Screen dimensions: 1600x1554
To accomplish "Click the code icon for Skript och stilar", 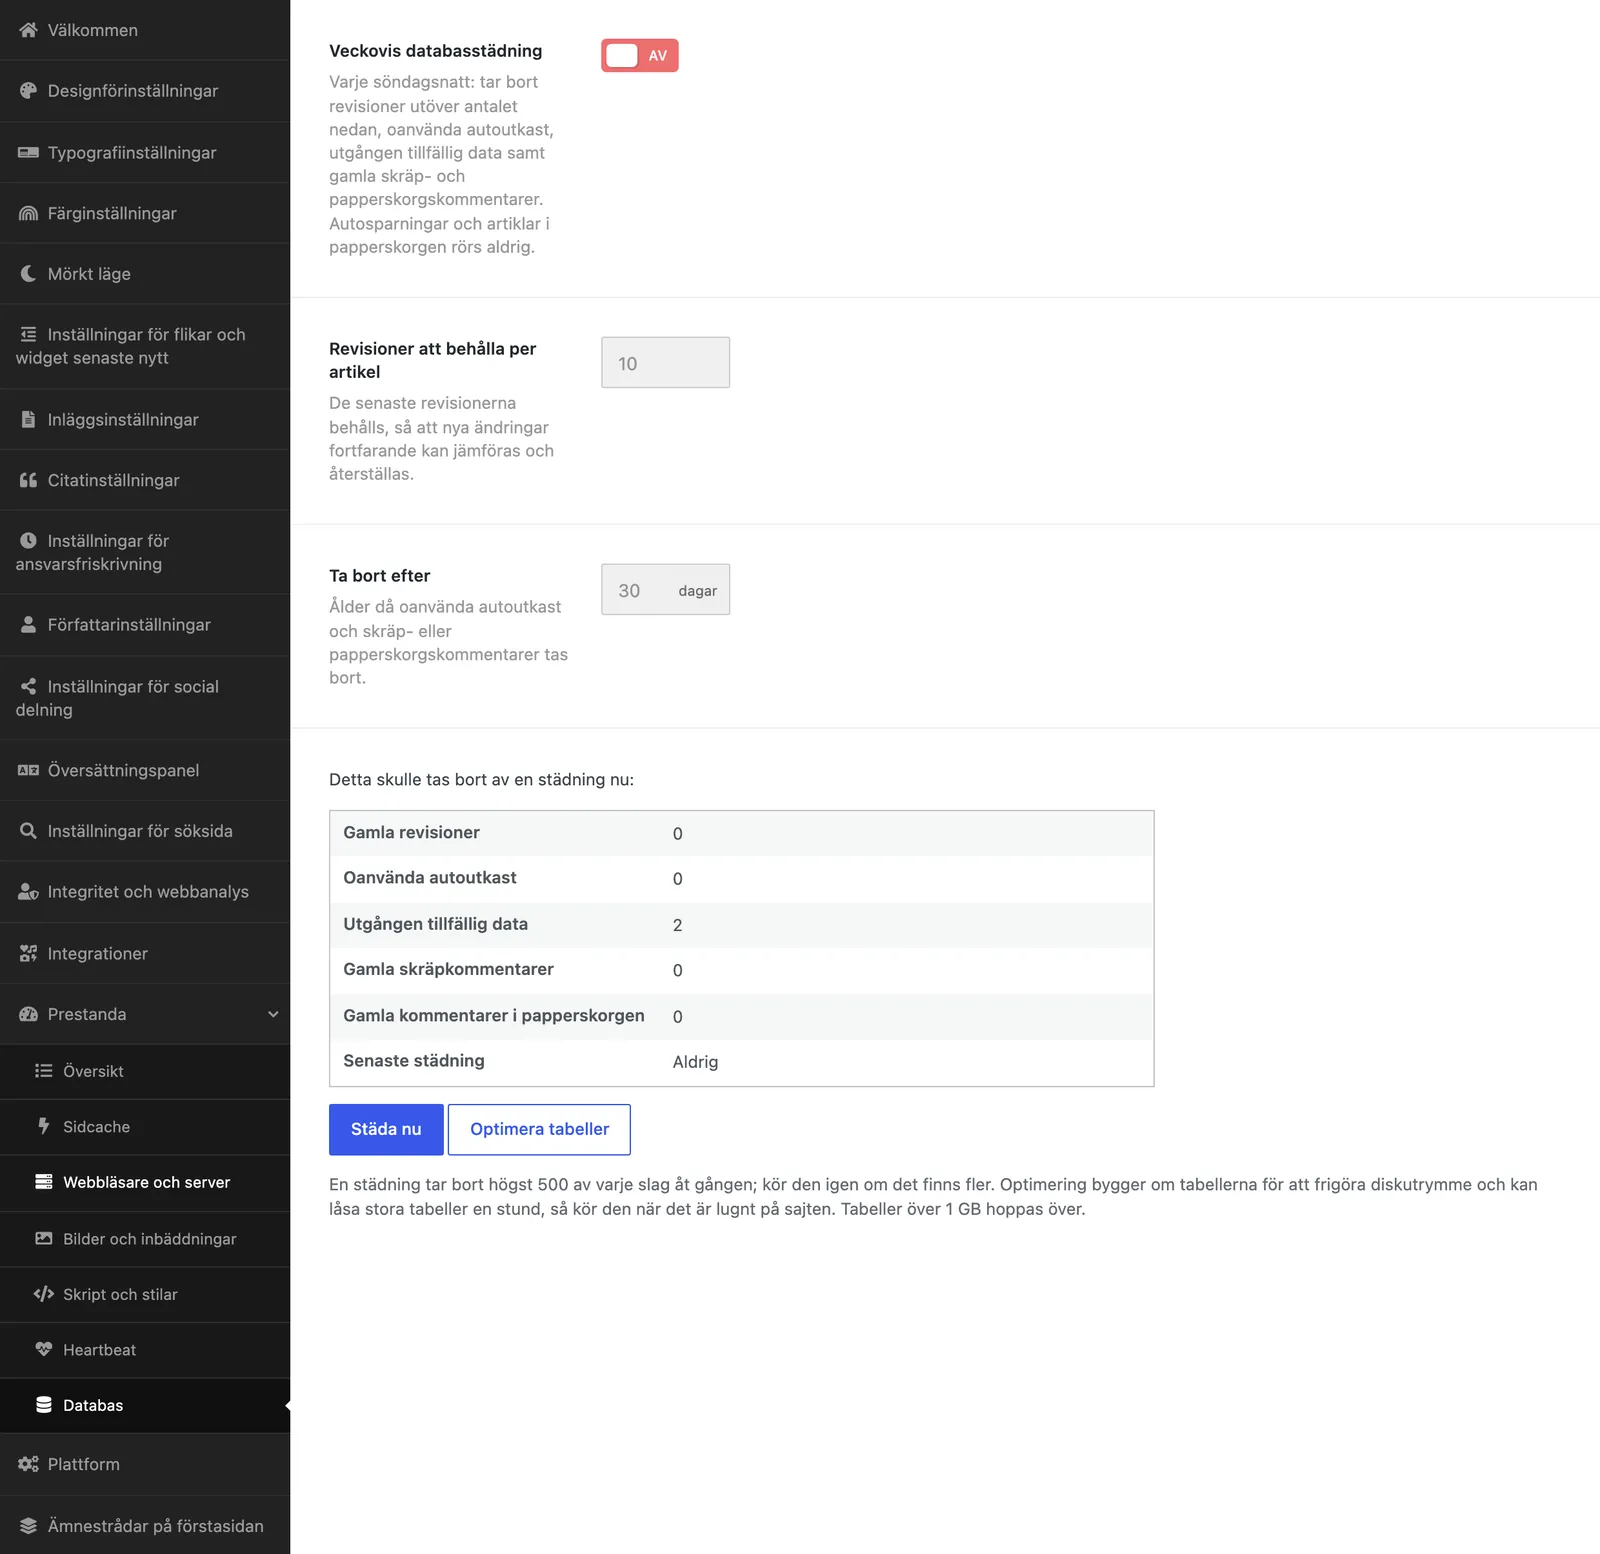I will click(x=44, y=1294).
